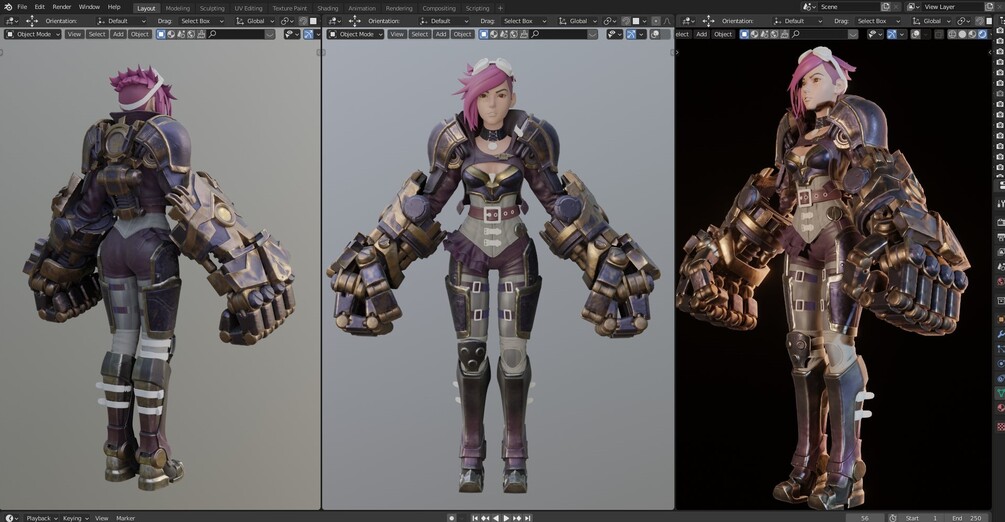
Task: Open Select menu in front-view viewport header
Action: click(420, 34)
